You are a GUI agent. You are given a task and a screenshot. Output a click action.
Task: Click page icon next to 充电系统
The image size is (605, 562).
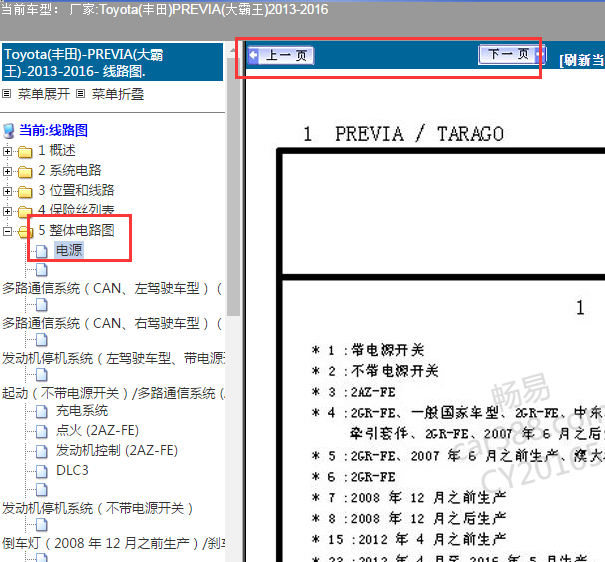[x=41, y=412]
